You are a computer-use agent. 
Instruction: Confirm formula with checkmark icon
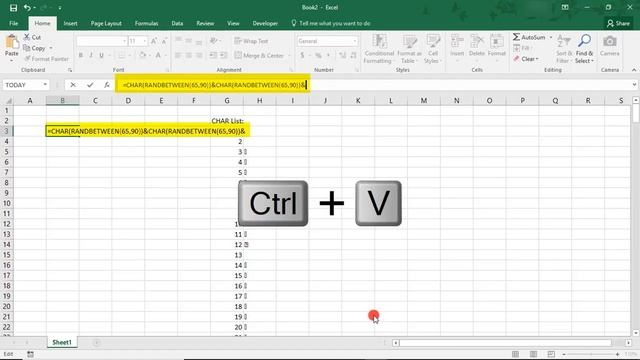point(90,85)
